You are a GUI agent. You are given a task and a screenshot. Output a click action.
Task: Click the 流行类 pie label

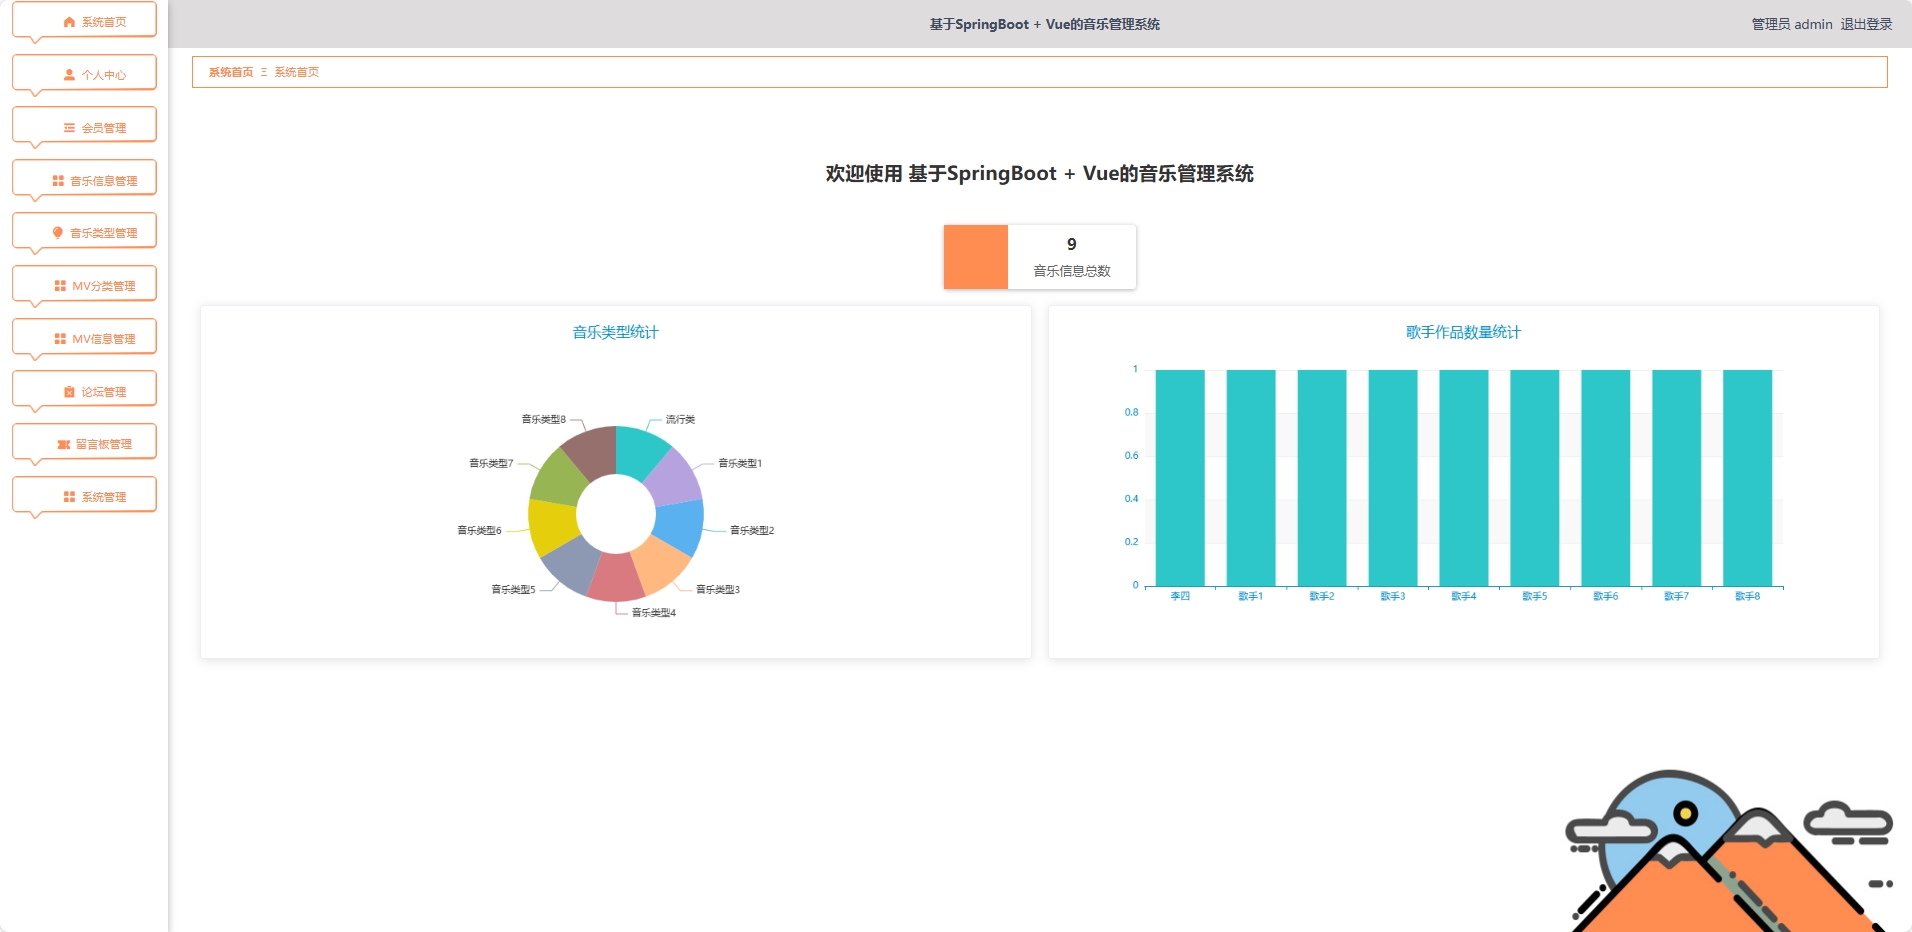[680, 420]
